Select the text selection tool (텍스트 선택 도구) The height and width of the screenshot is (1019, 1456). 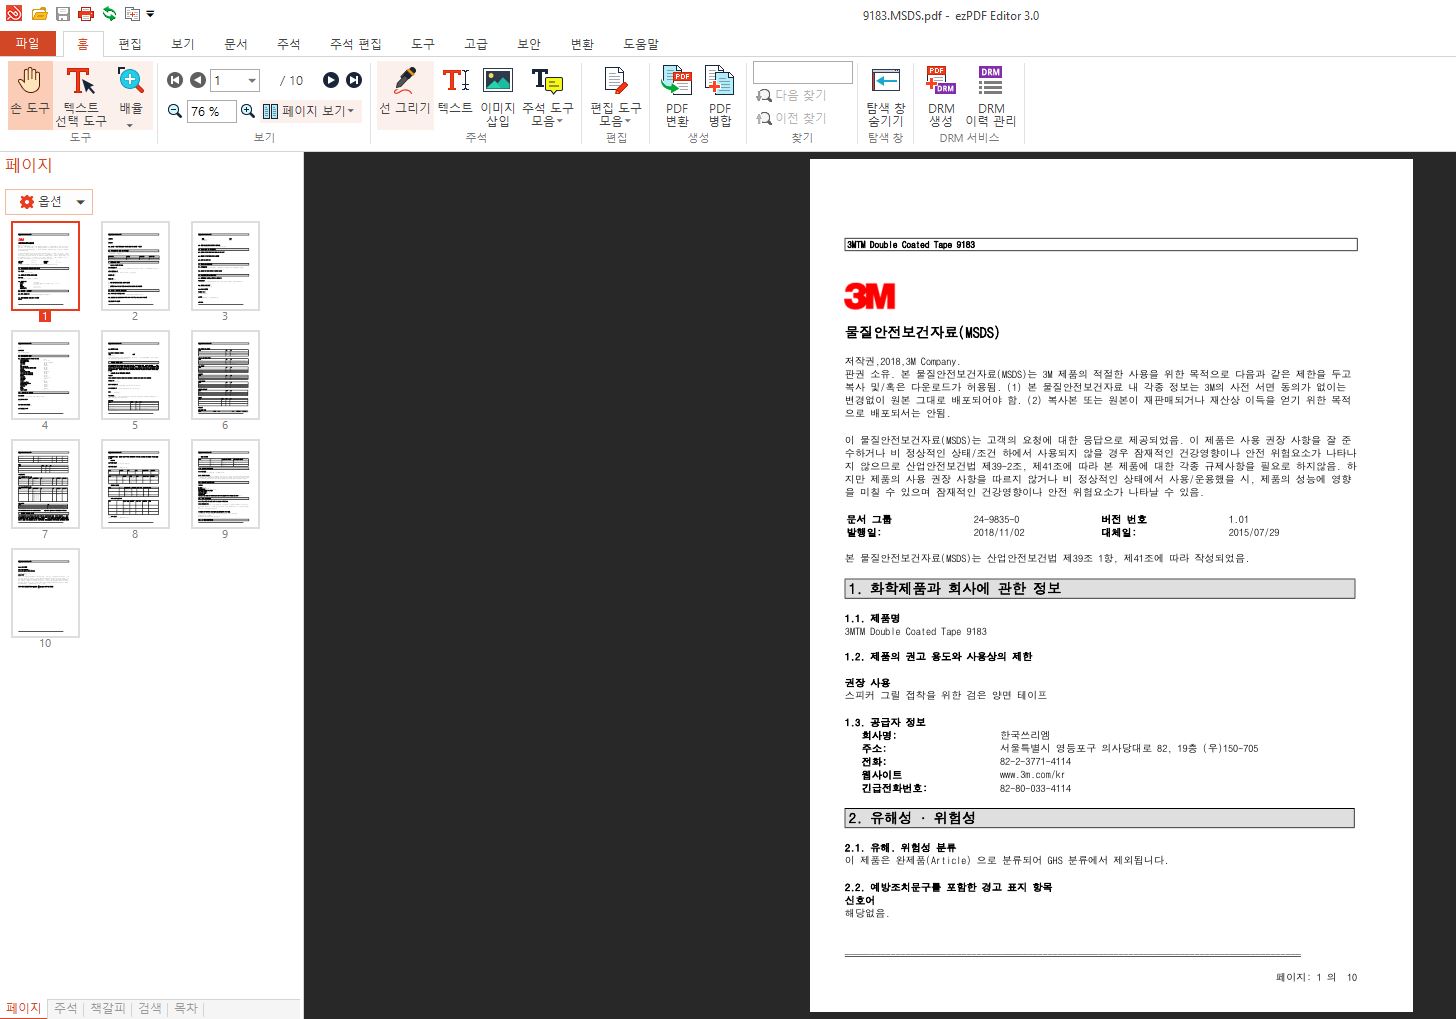point(81,96)
